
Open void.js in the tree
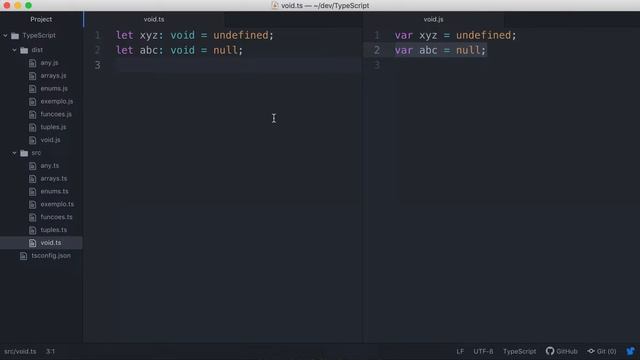click(x=51, y=140)
